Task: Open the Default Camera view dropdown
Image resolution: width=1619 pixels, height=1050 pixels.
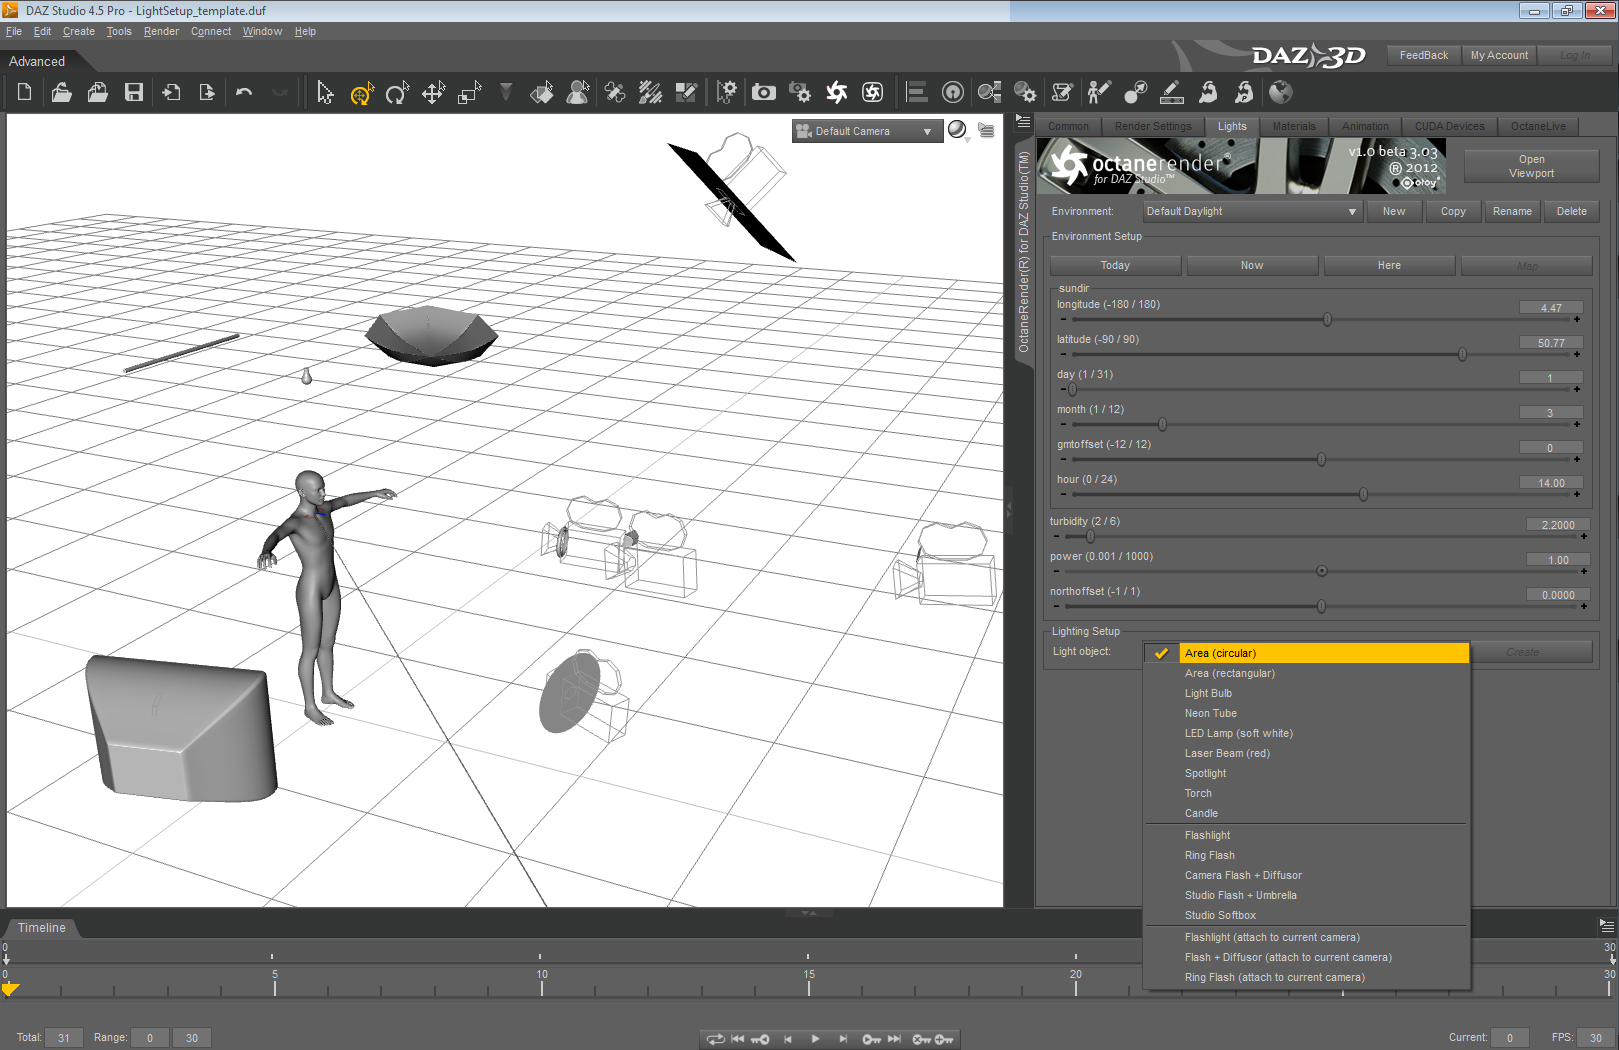Action: click(867, 131)
